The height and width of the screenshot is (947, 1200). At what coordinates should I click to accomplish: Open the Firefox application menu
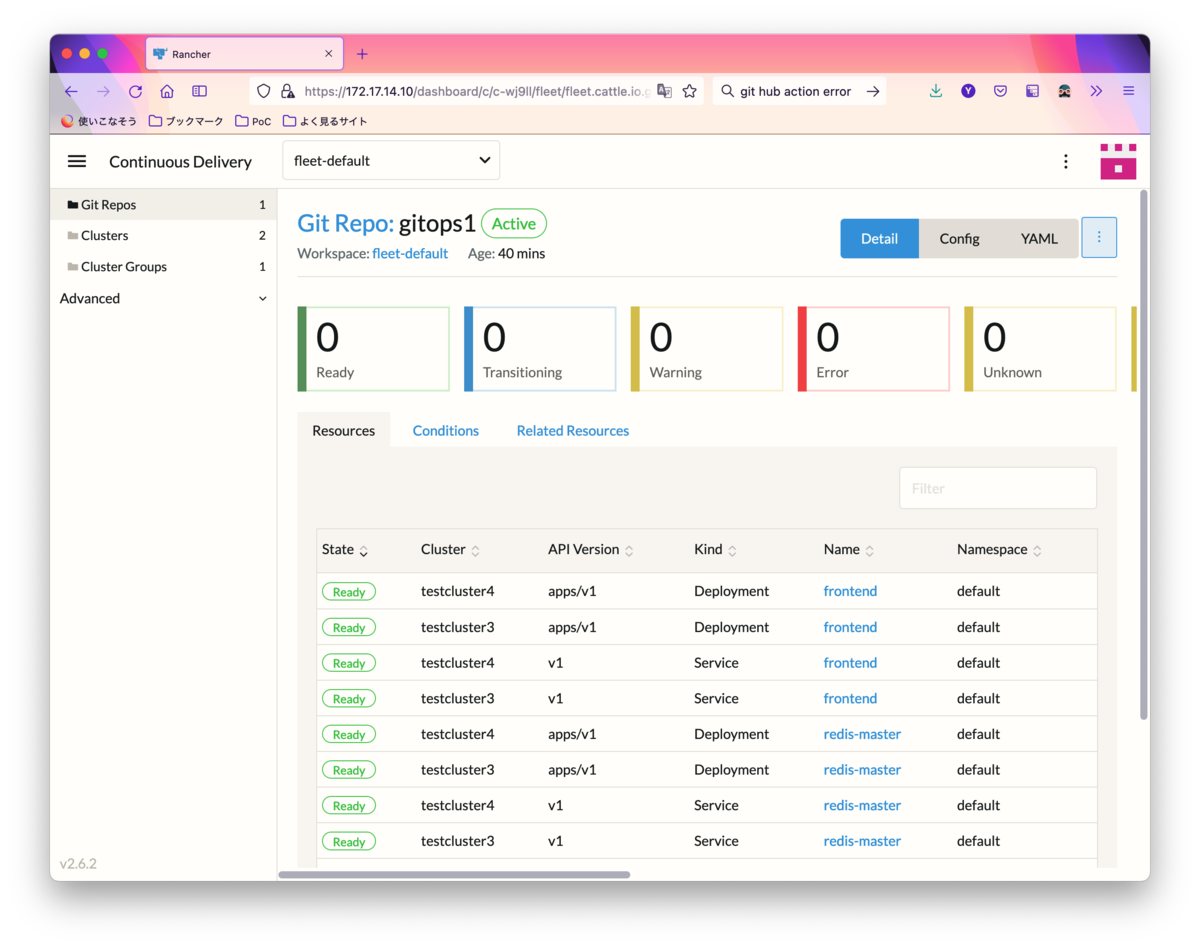tap(1128, 91)
